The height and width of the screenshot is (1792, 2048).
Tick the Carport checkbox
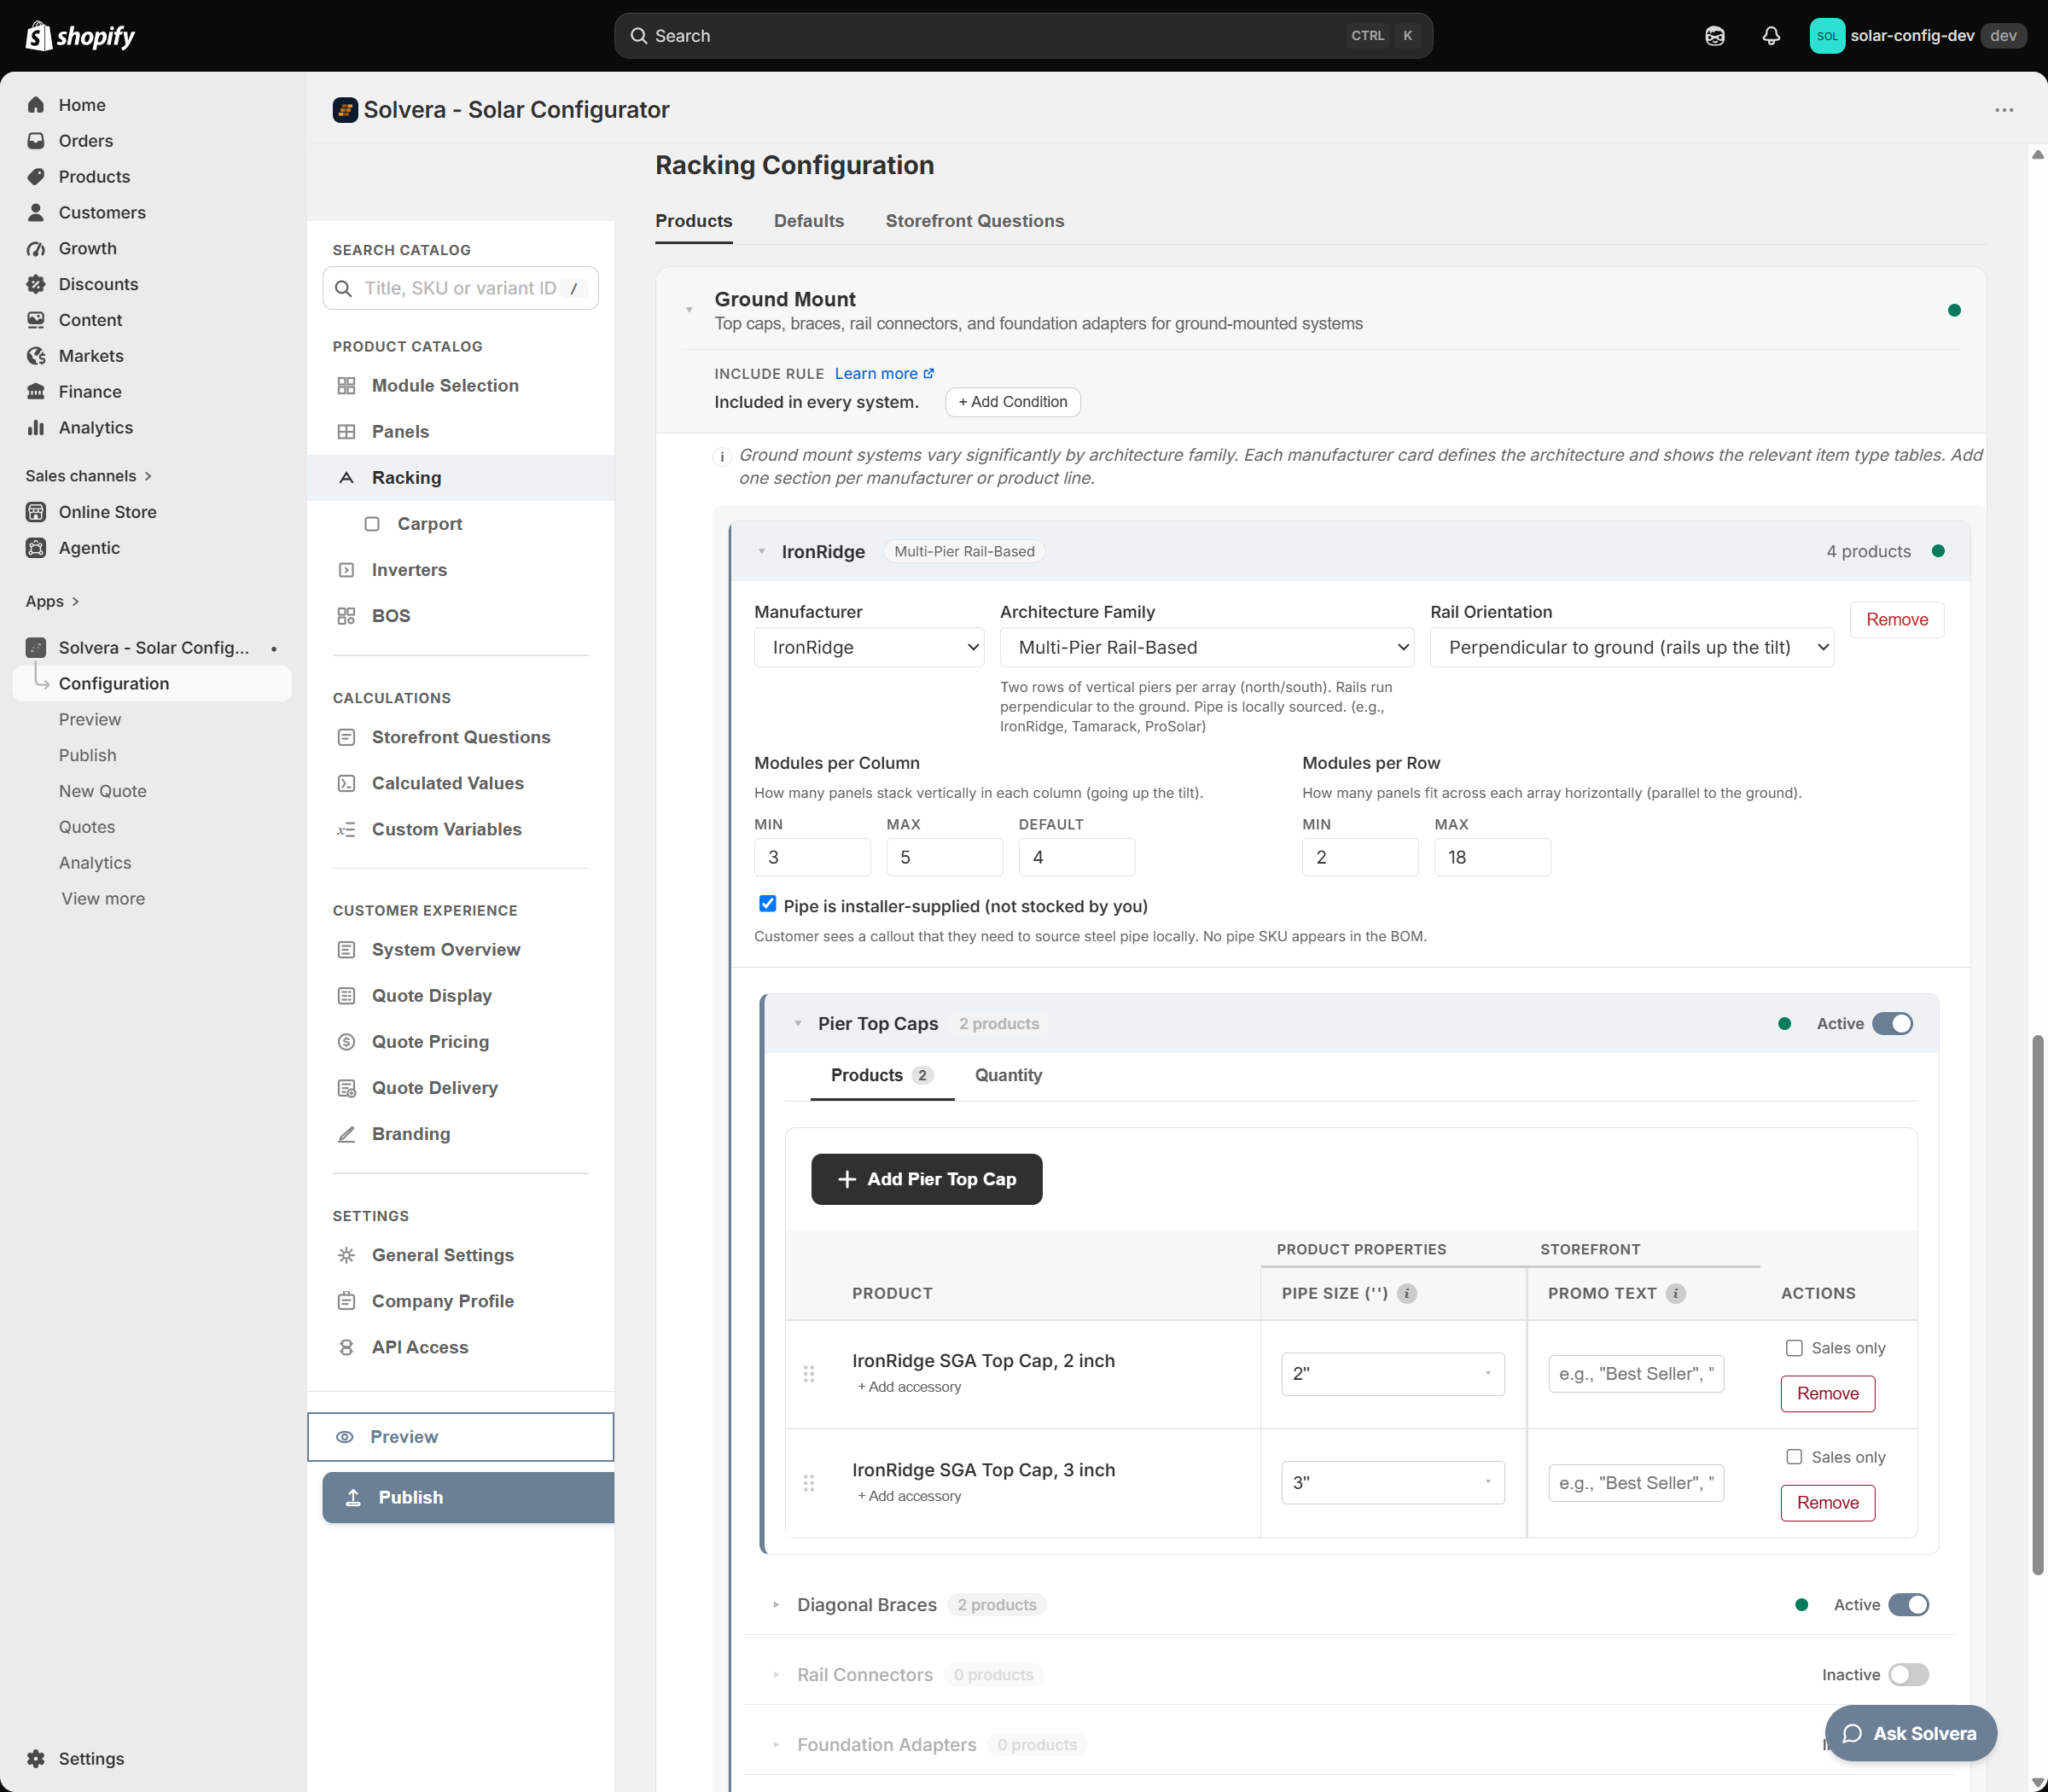click(372, 524)
